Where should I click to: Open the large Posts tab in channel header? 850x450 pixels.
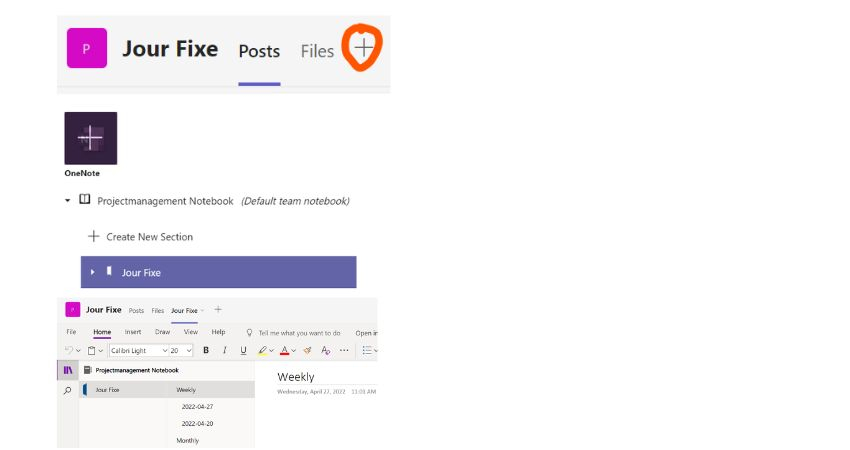point(259,51)
